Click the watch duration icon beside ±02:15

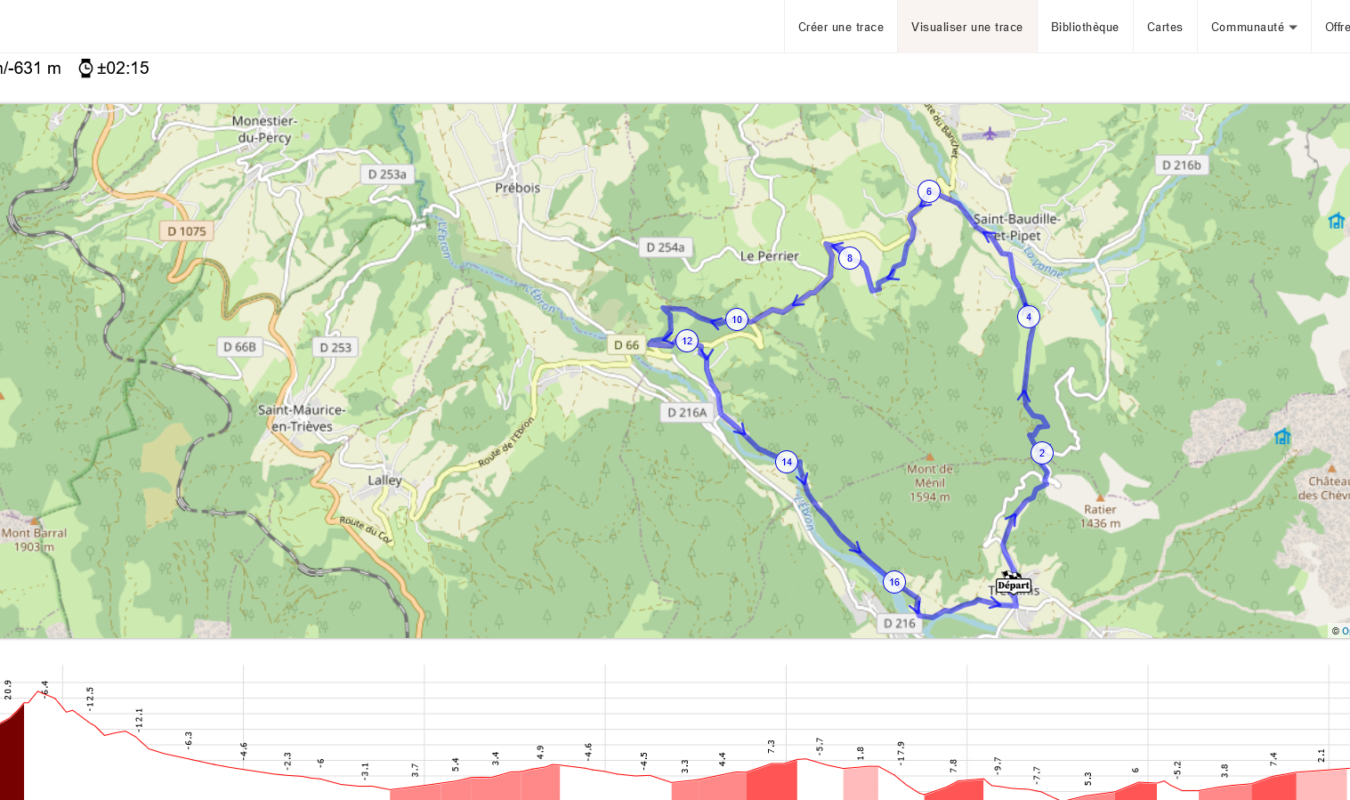coord(86,68)
